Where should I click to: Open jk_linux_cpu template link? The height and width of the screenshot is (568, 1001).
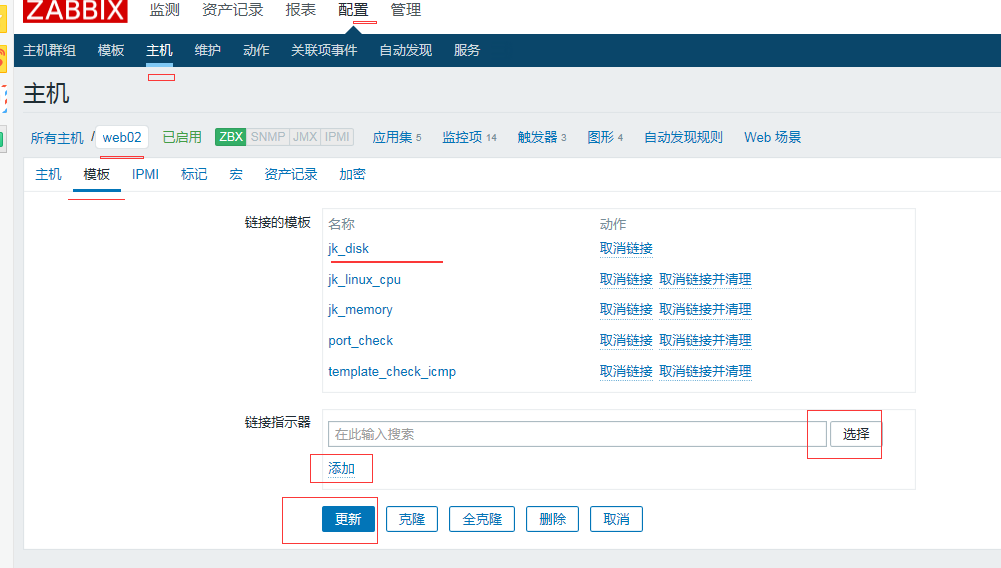point(365,280)
